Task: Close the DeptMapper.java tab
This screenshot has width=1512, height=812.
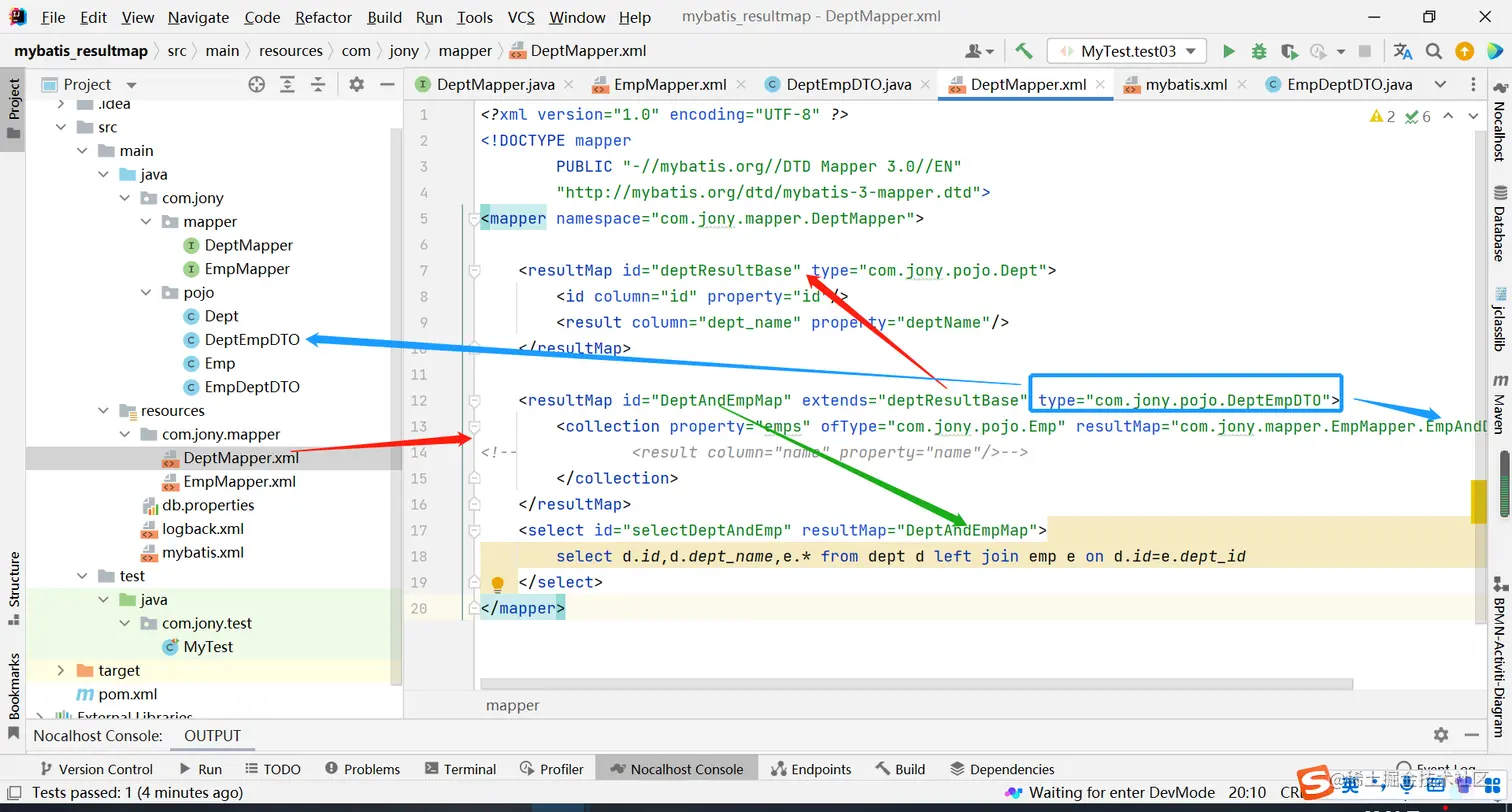Action: 569,85
